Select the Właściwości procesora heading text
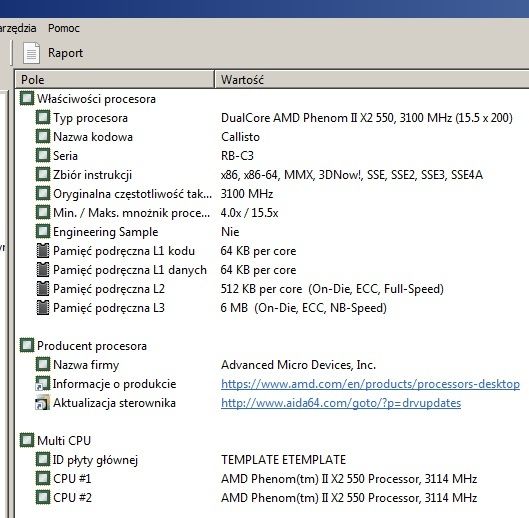Screen dimensions: 529x518 pos(96,99)
